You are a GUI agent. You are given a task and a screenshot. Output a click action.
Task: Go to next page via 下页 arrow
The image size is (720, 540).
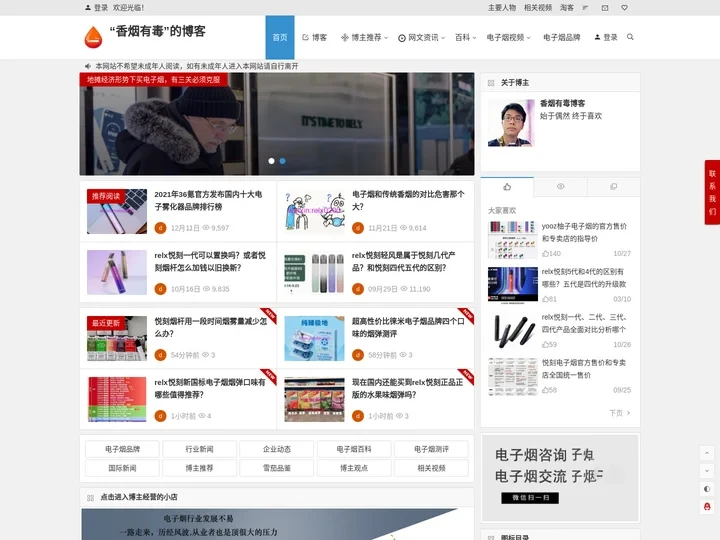pos(619,413)
